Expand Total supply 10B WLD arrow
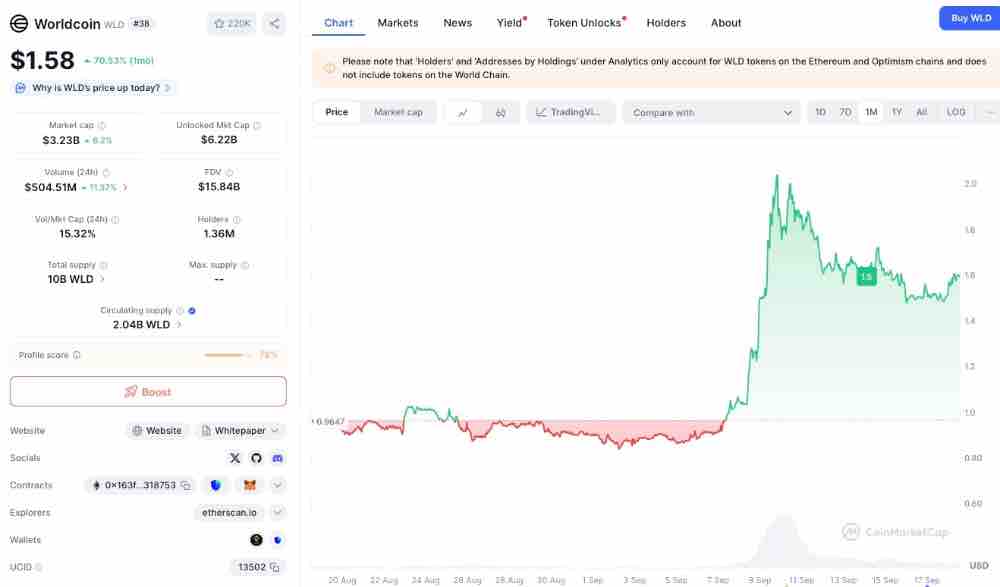1000x587 pixels. [102, 279]
